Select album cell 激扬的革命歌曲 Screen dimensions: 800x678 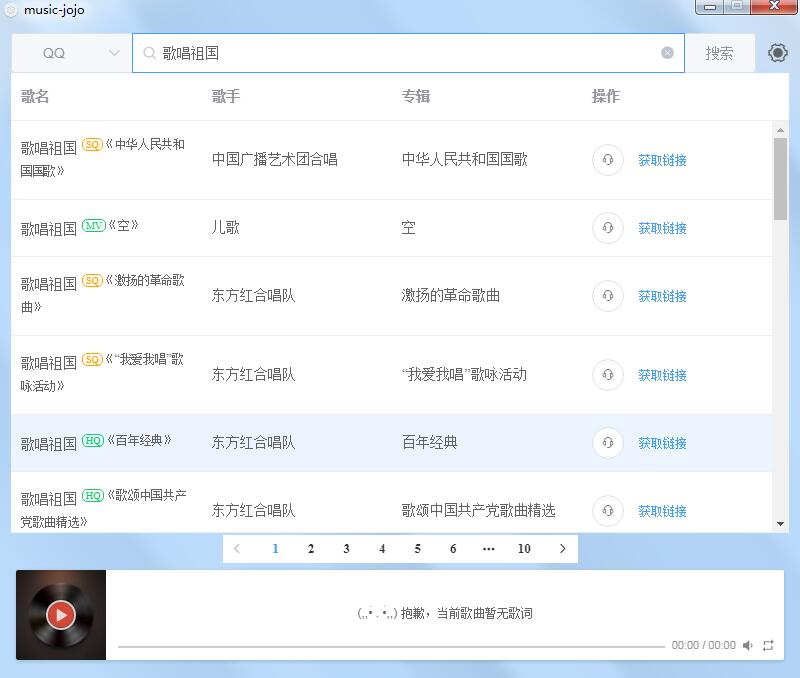pyautogui.click(x=451, y=295)
